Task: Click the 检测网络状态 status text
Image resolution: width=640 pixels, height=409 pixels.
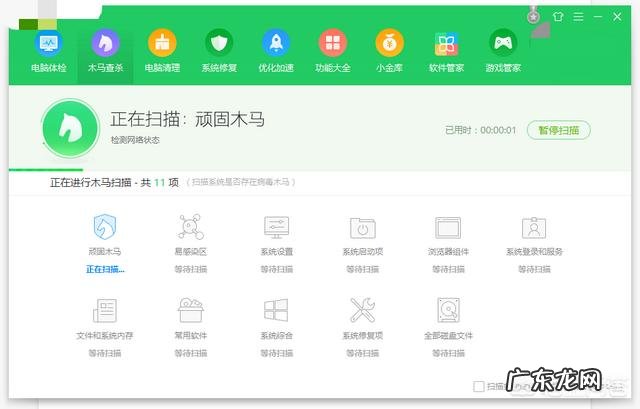Action: point(135,140)
